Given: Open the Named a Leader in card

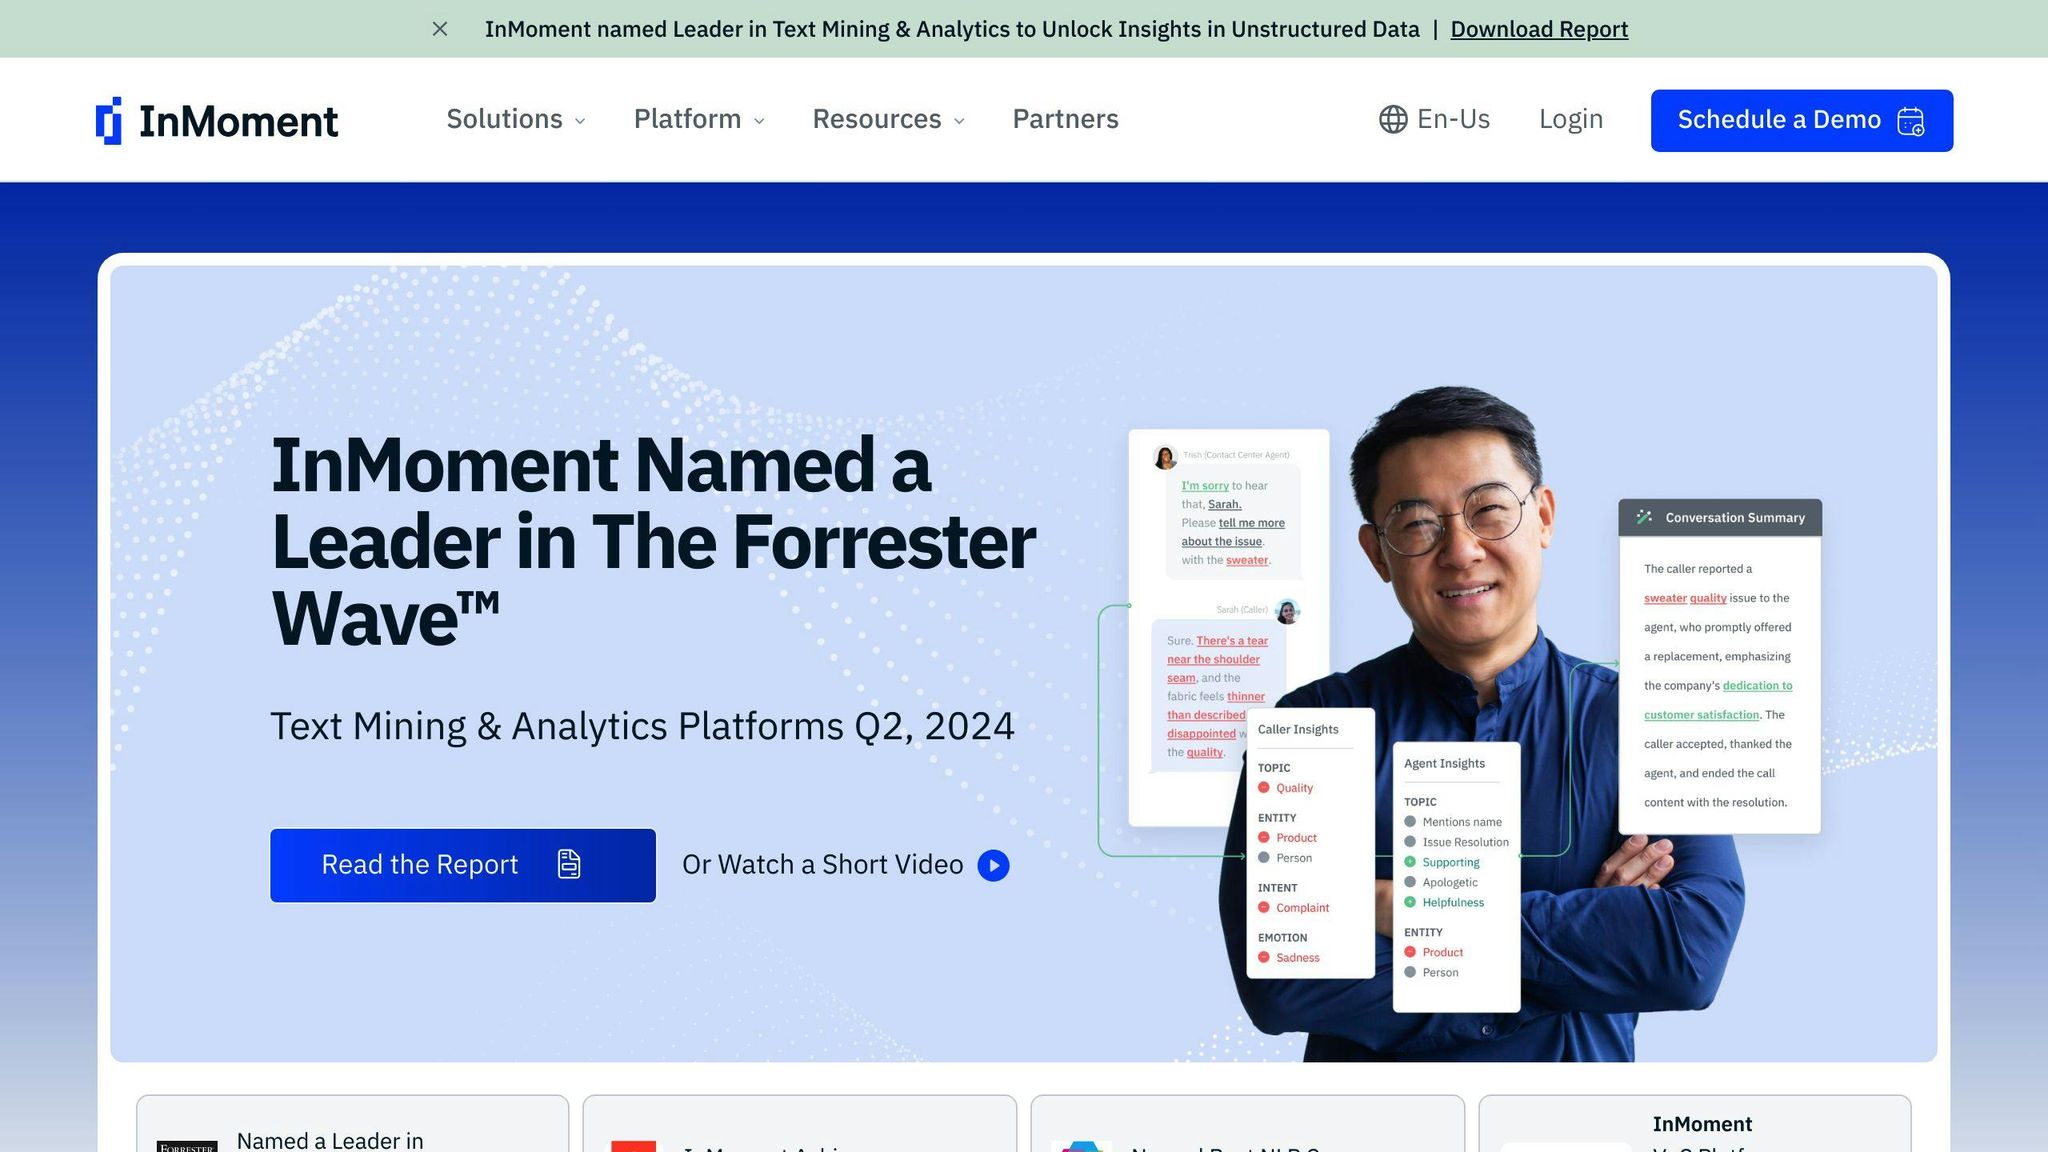Looking at the screenshot, I should pyautogui.click(x=352, y=1124).
